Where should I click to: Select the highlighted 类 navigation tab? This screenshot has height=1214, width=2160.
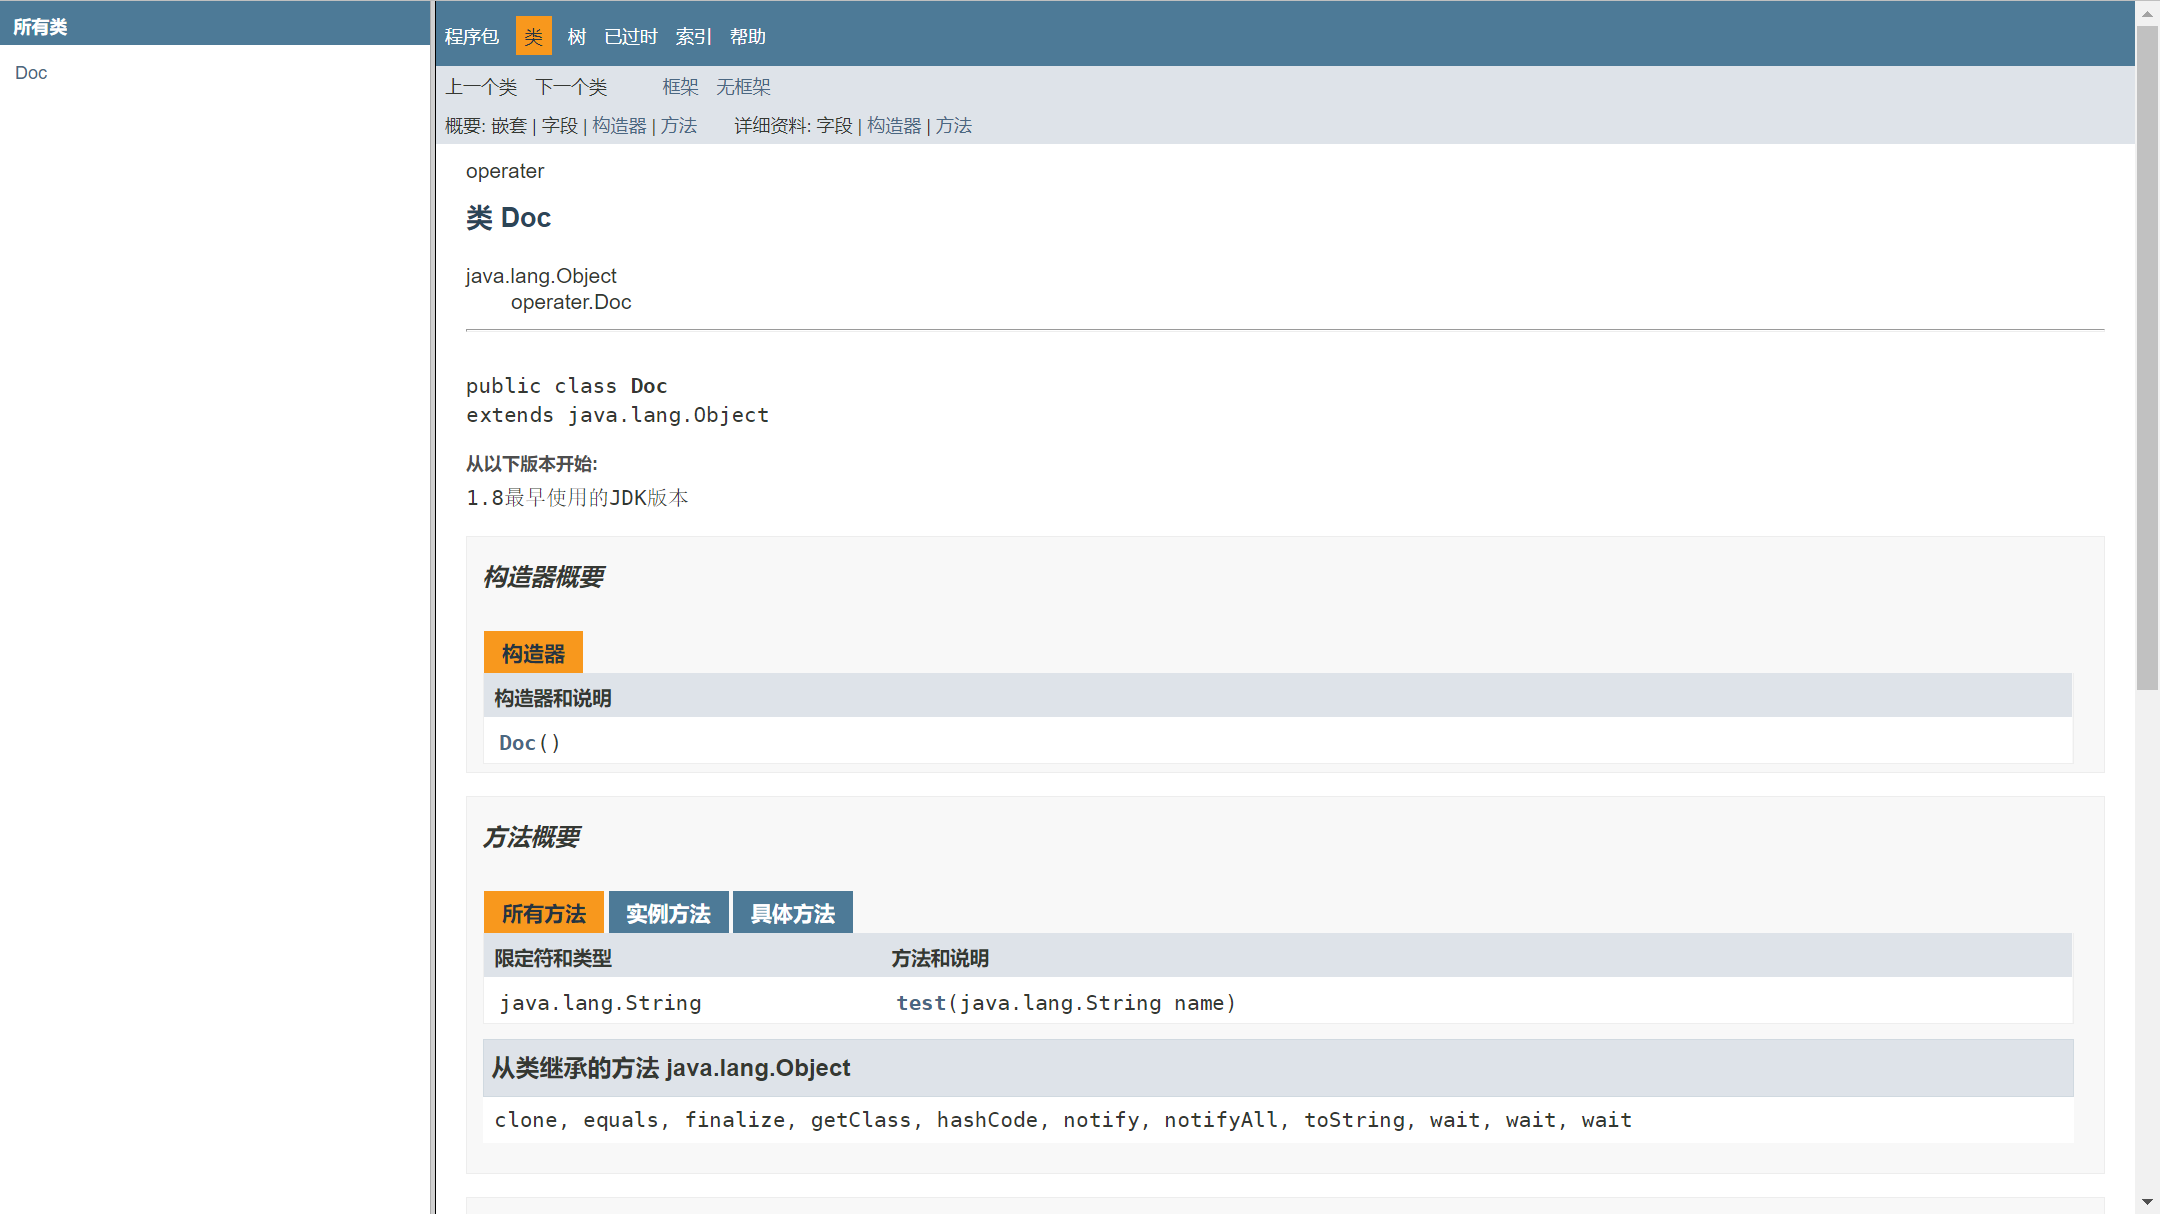533,37
